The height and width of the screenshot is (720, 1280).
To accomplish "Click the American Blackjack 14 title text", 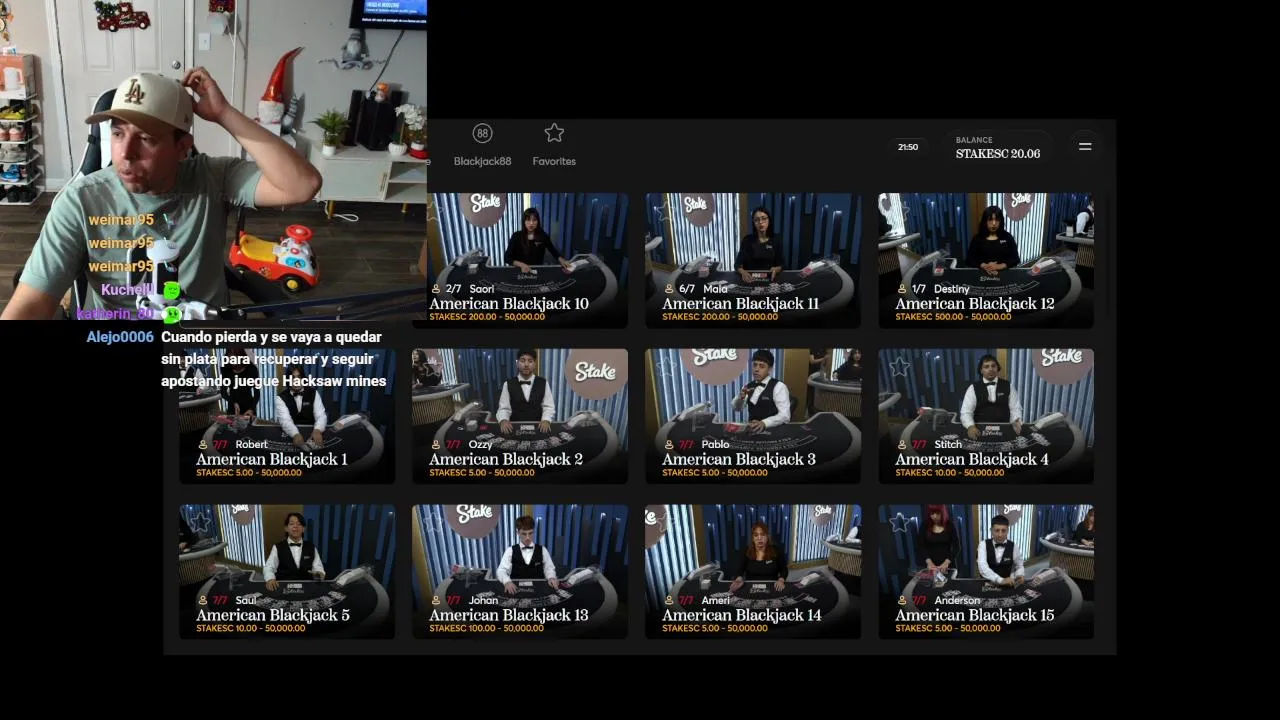I will pos(742,615).
